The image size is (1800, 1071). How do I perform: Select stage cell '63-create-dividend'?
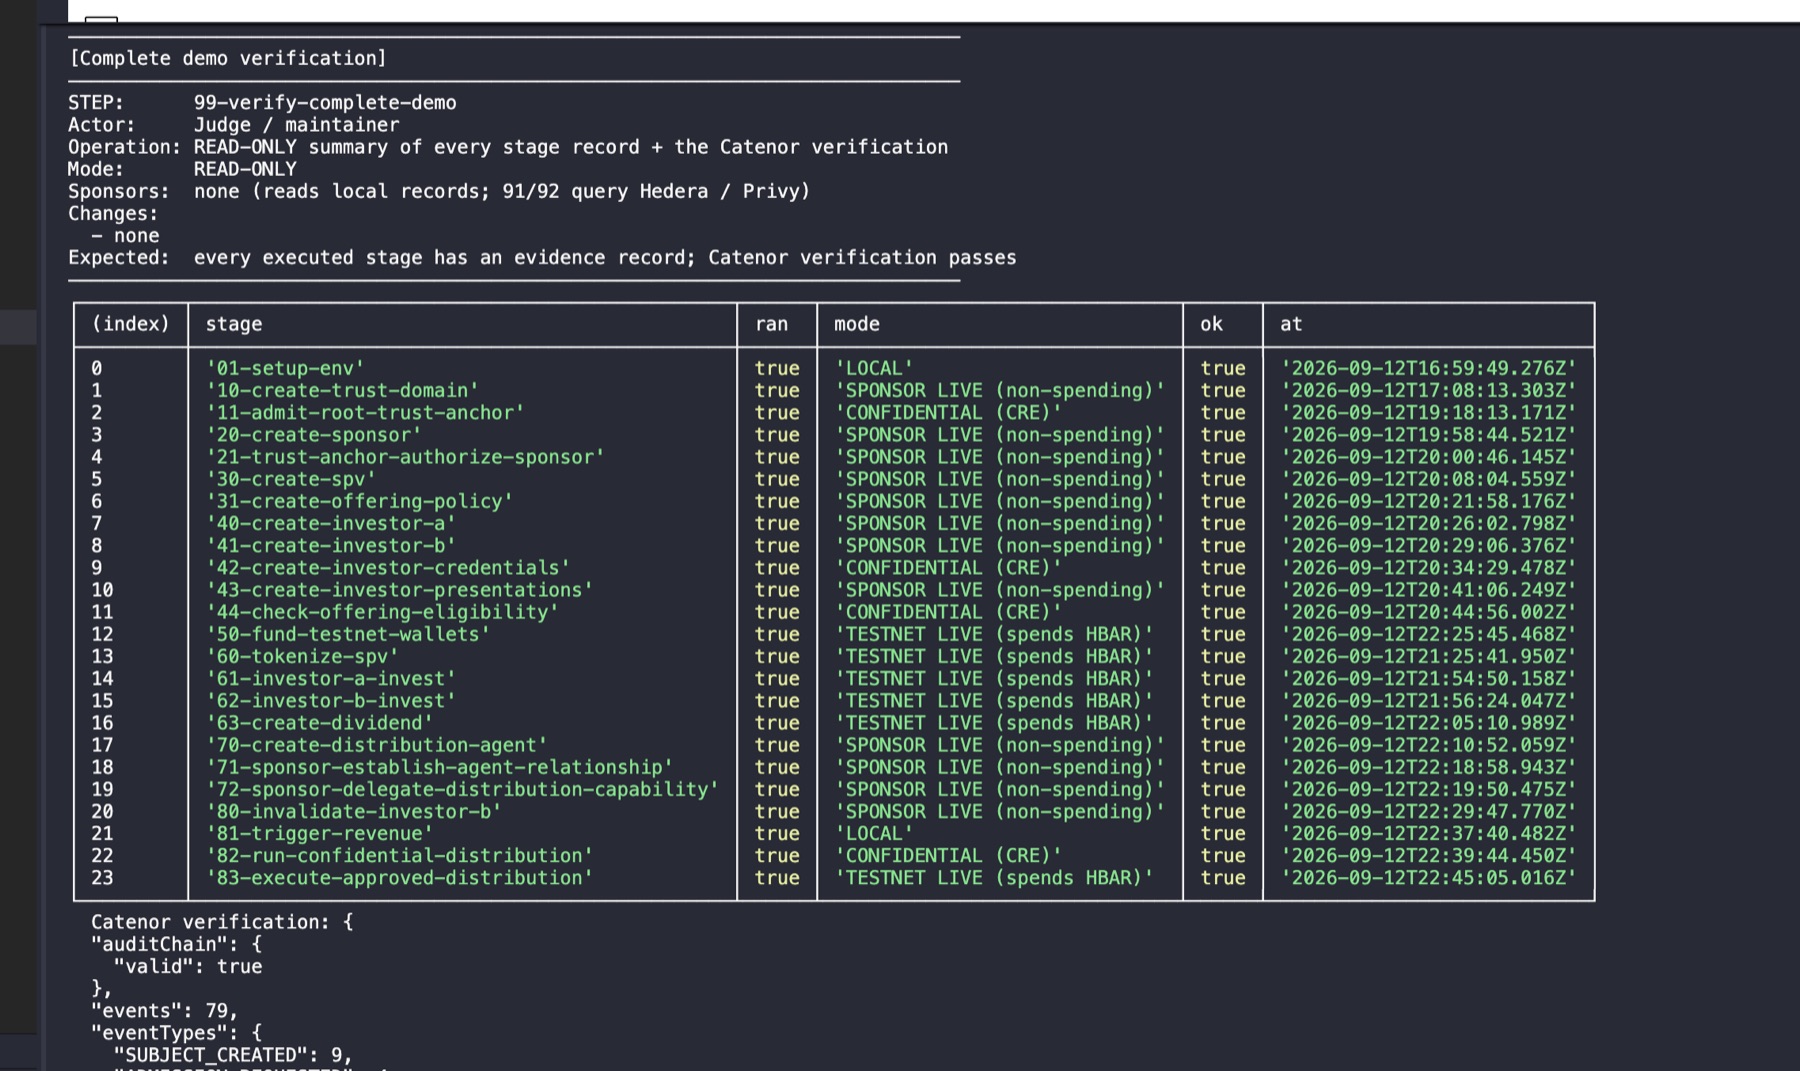point(319,723)
